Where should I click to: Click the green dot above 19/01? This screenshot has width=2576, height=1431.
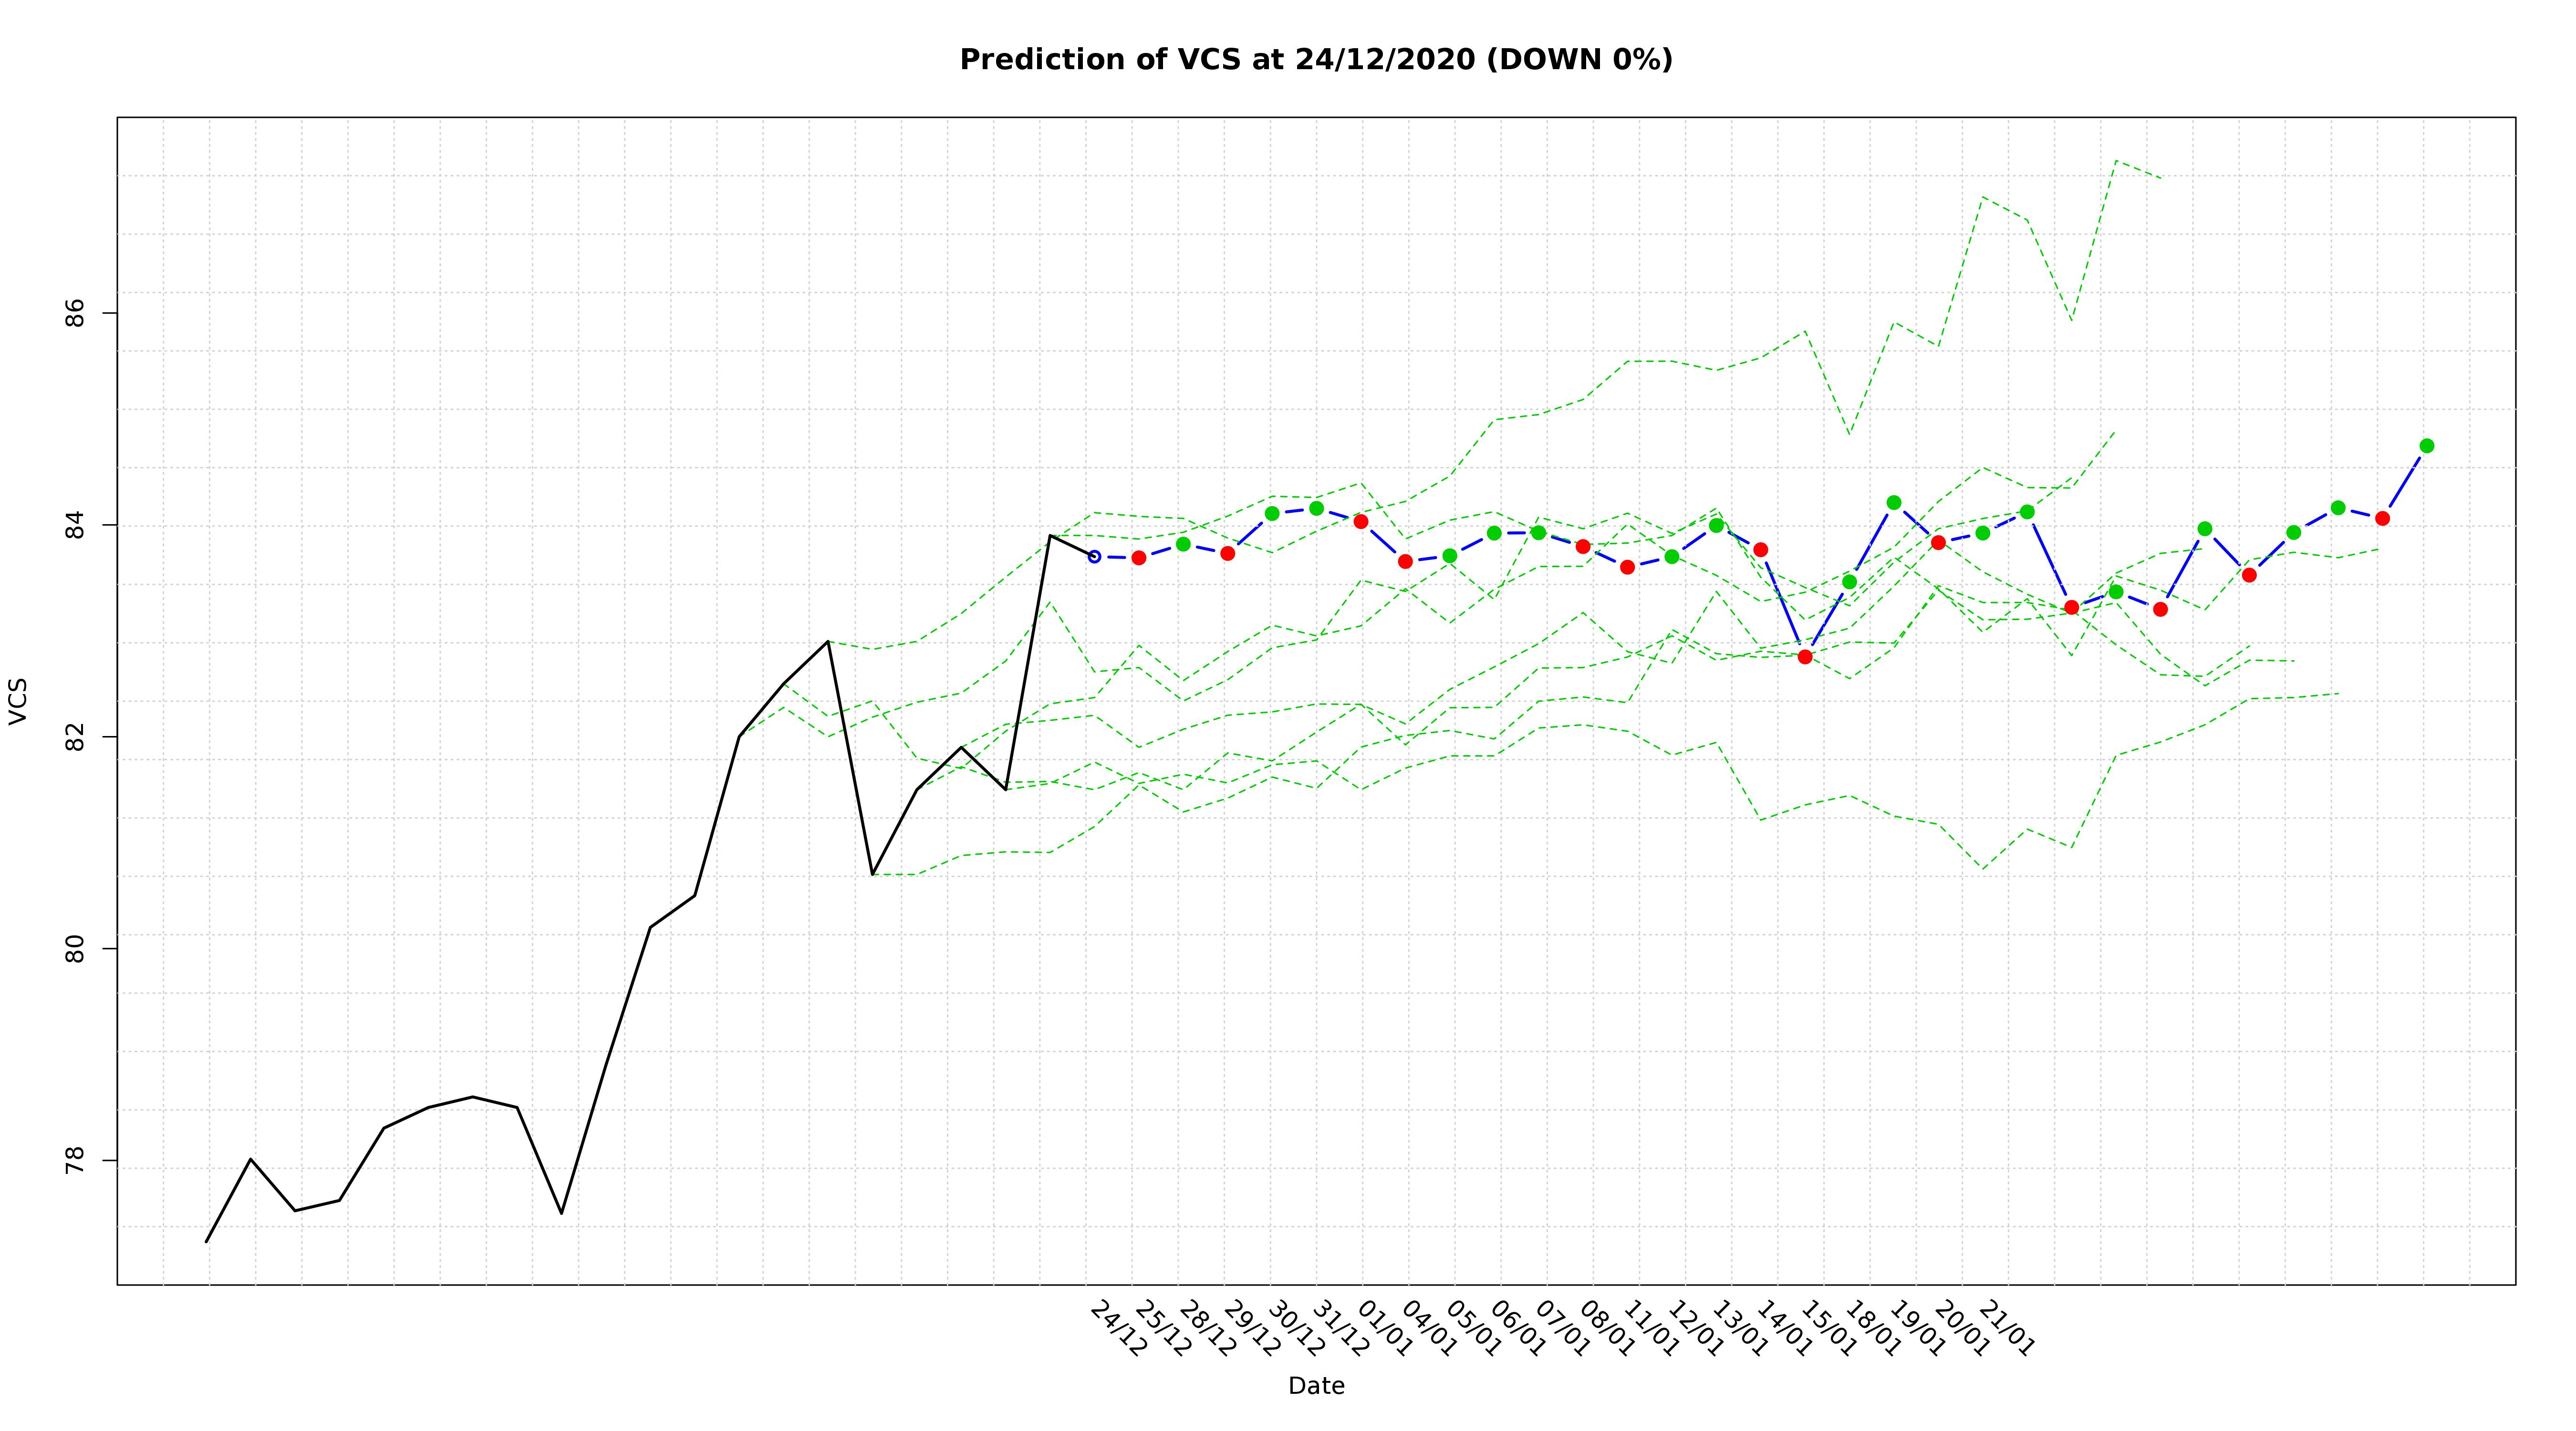1894,503
